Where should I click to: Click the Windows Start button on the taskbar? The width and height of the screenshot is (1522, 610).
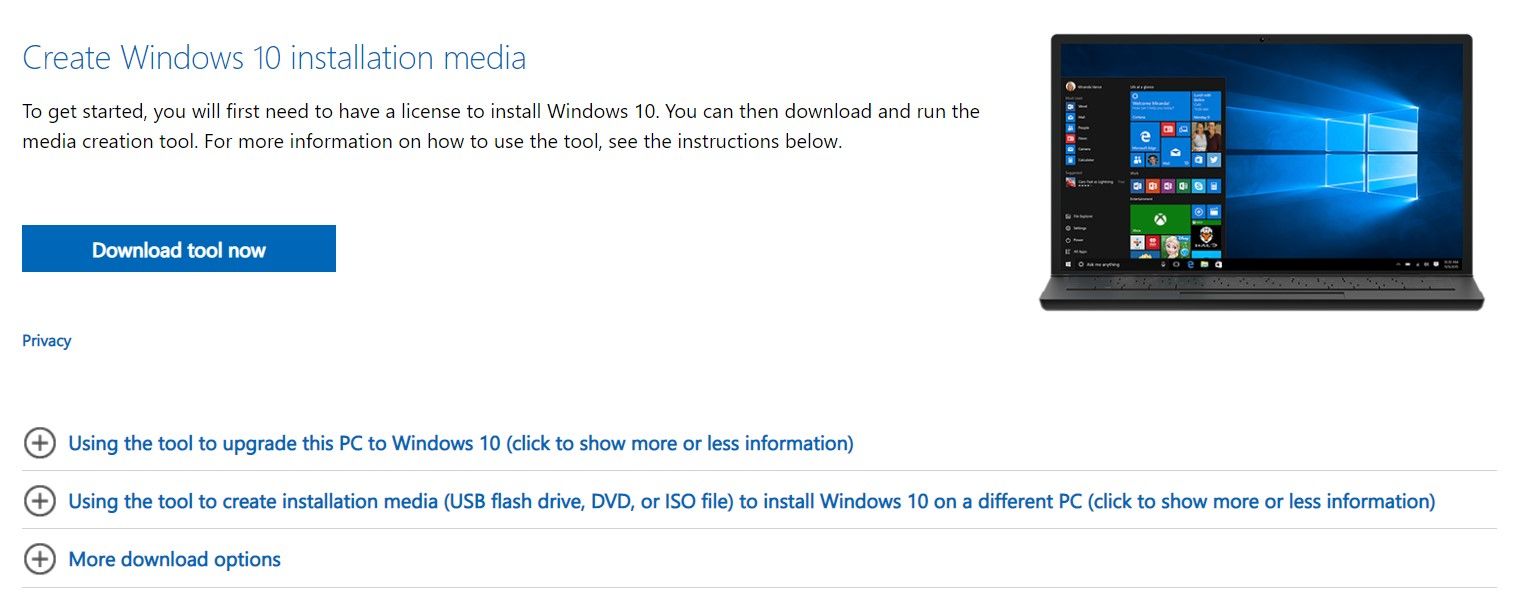[x=1066, y=262]
